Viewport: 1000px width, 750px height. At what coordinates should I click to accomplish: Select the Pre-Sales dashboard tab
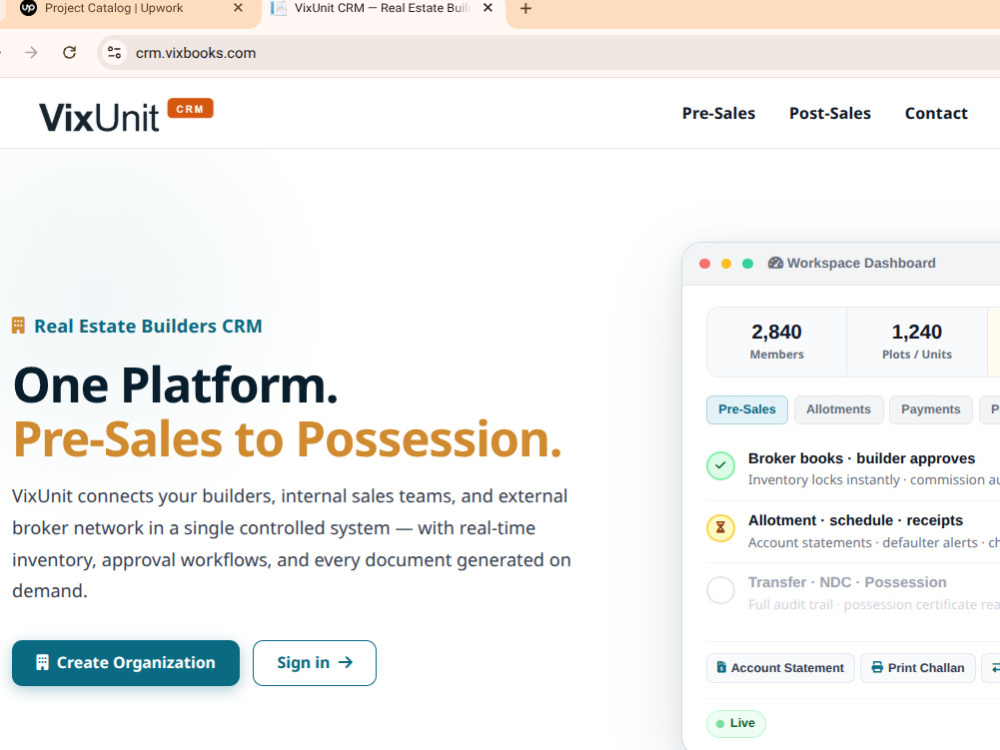(747, 409)
